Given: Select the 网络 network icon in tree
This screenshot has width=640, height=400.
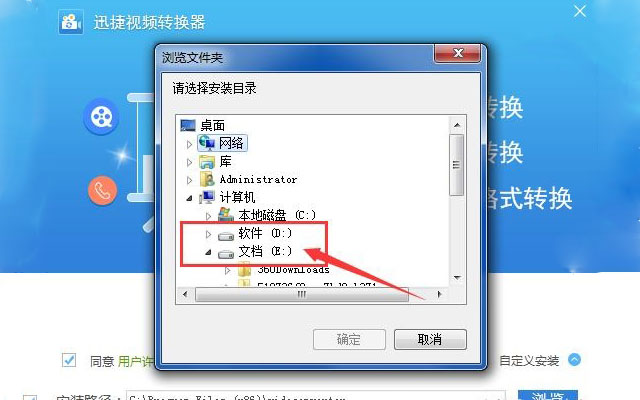Looking at the screenshot, I should [207, 143].
